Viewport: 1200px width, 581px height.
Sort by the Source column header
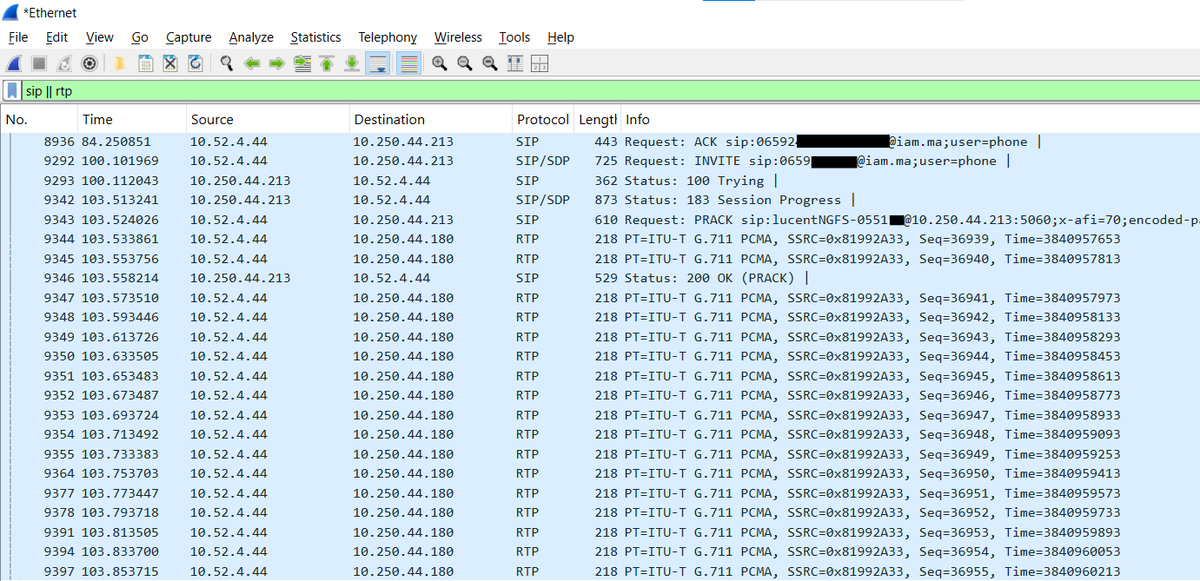pos(267,119)
